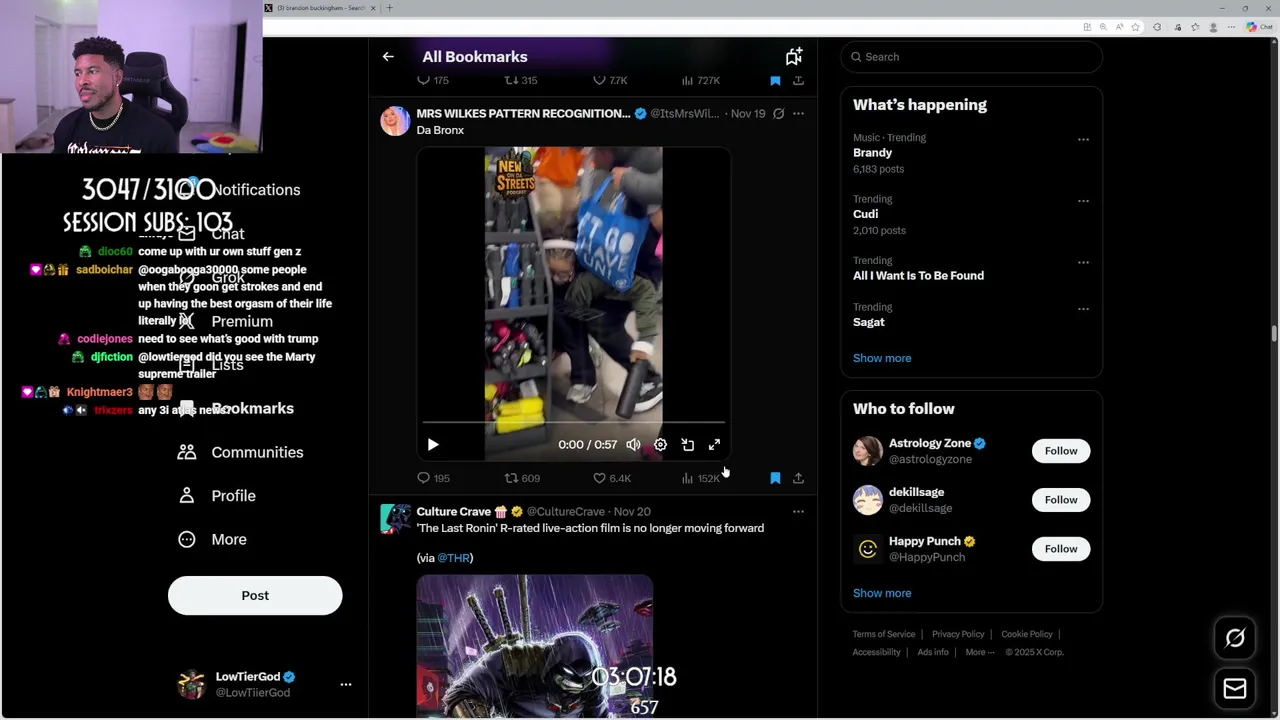1280x720 pixels.
Task: Follow Astrology Zone
Action: pos(1061,451)
